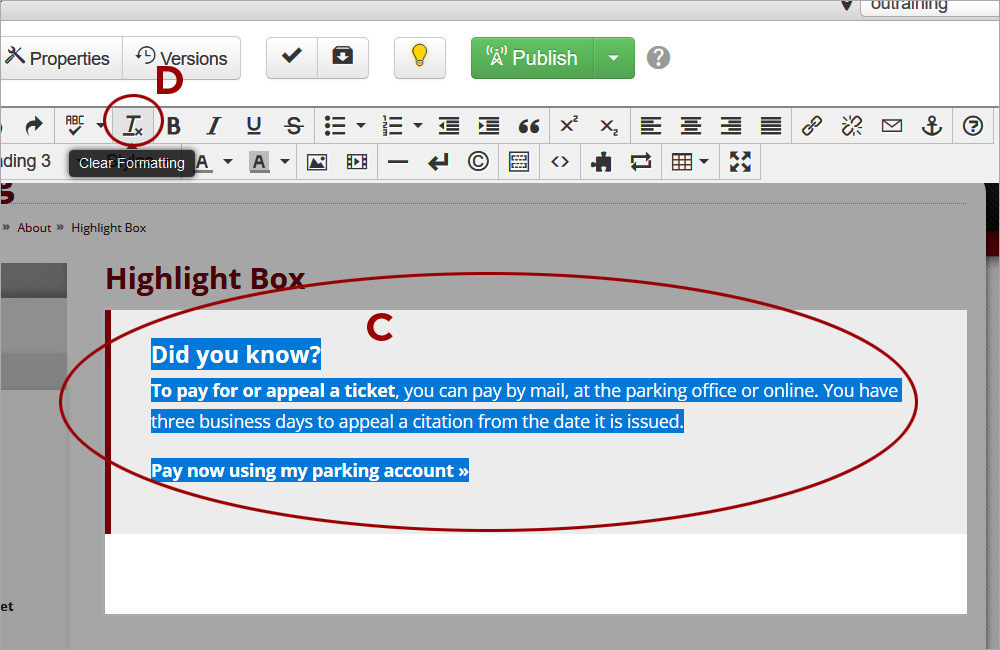Image resolution: width=1000 pixels, height=650 pixels.
Task: Open editor help question icon
Action: (x=973, y=126)
